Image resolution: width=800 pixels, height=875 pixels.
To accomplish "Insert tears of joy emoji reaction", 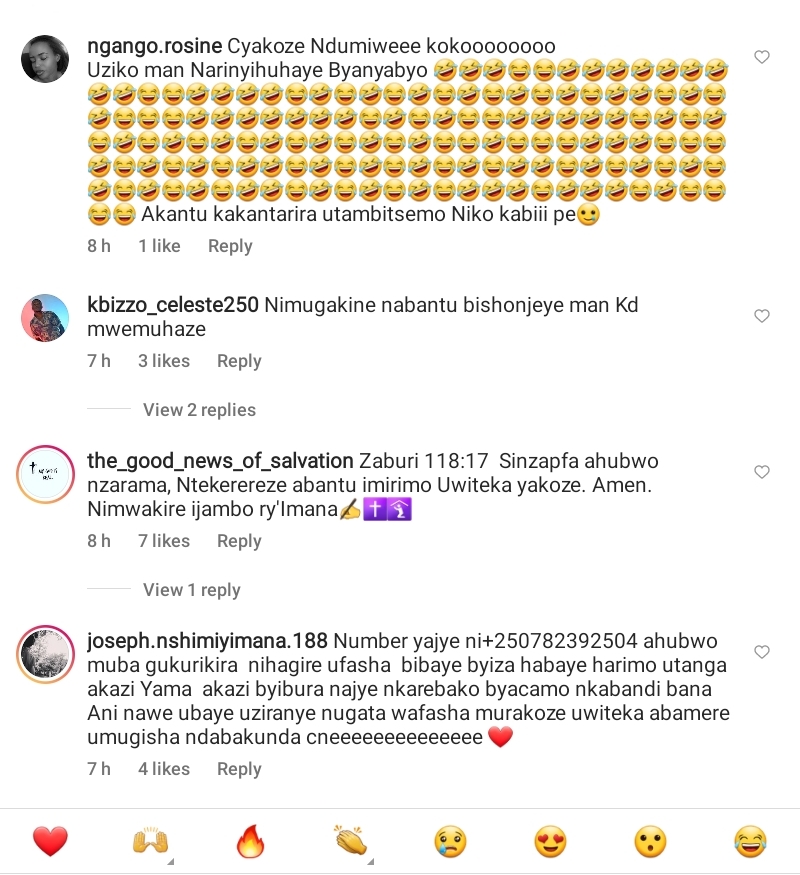I will (750, 841).
